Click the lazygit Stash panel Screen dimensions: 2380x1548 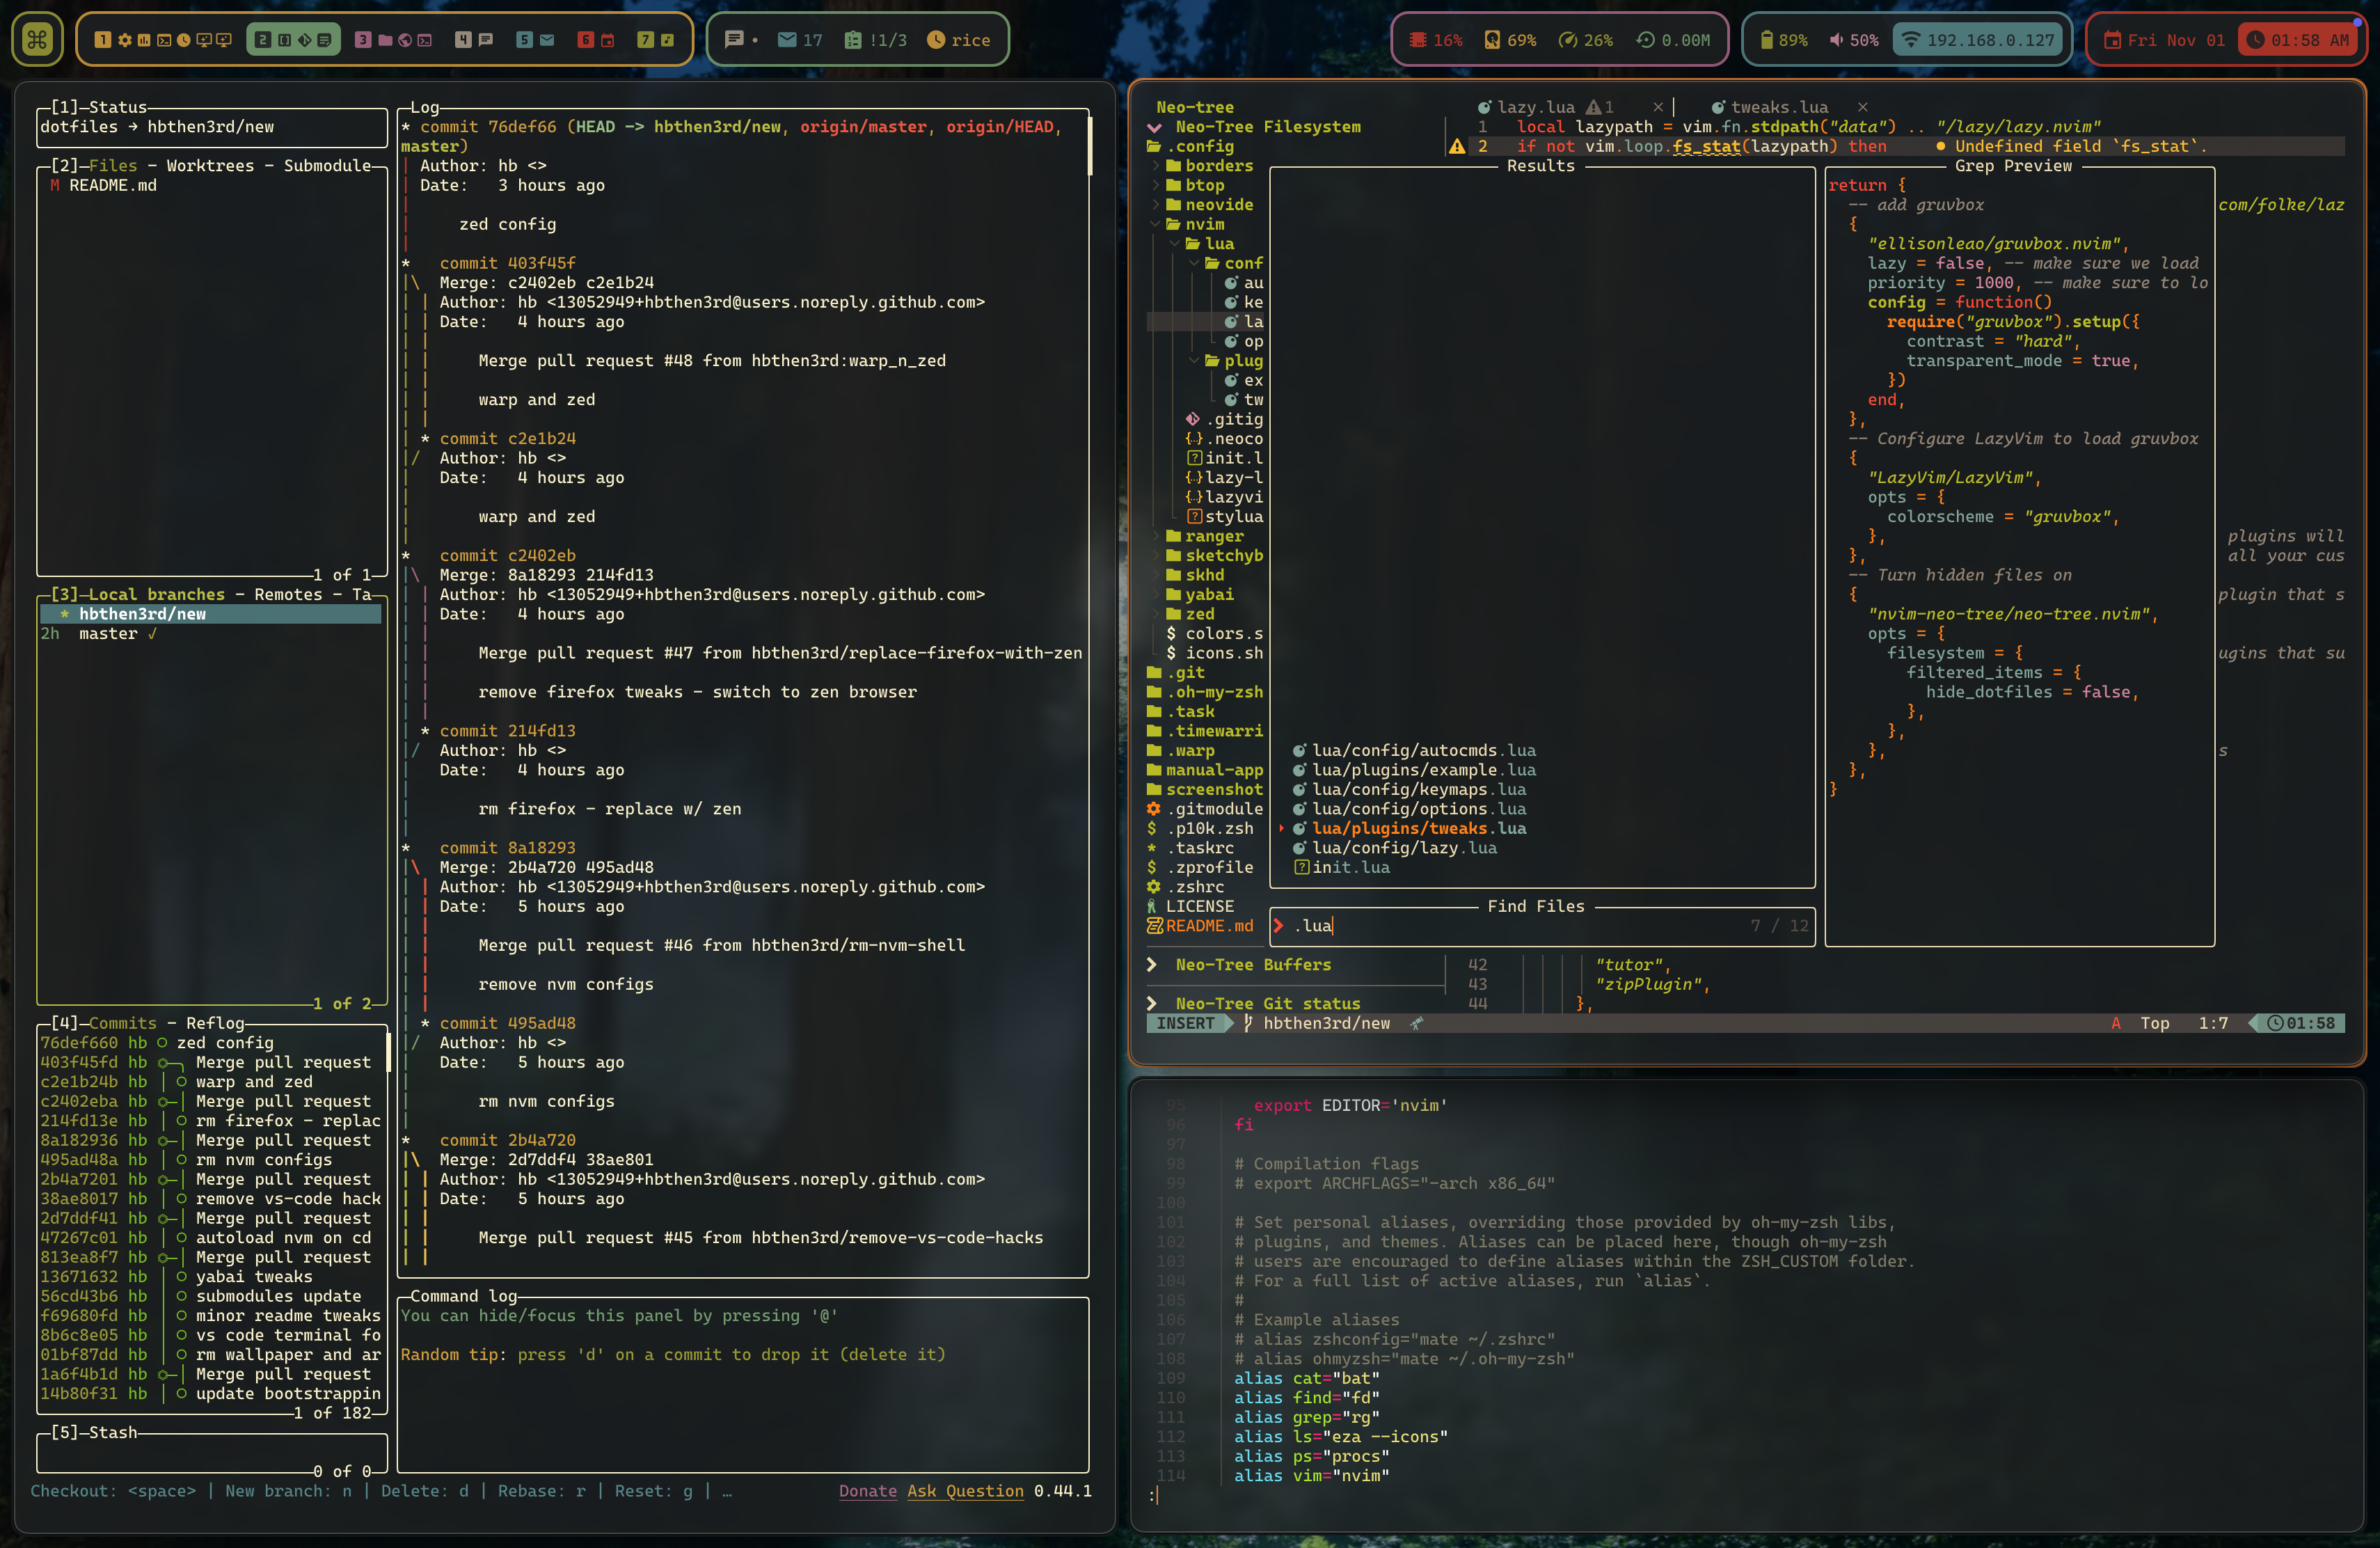pos(212,1452)
